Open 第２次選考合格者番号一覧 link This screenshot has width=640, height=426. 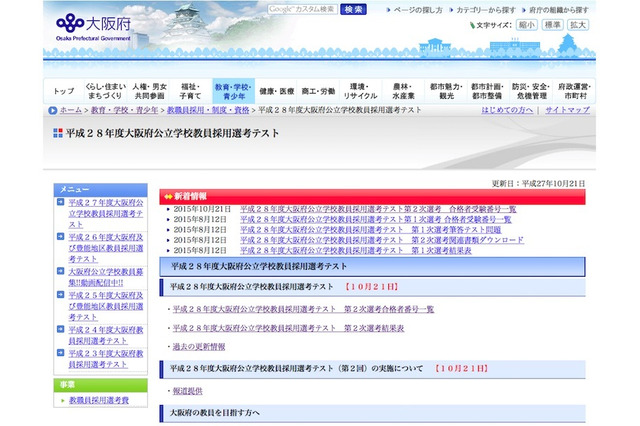click(x=303, y=309)
